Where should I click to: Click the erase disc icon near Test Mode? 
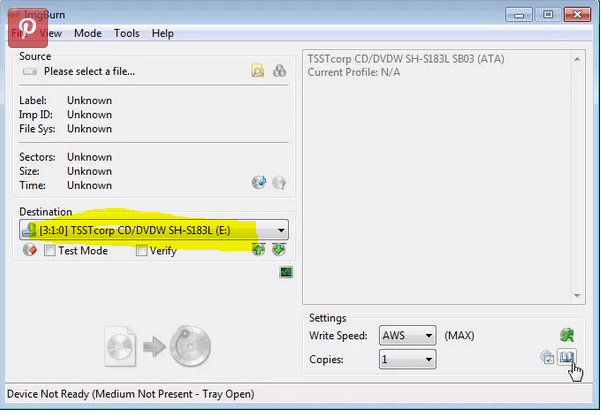(x=30, y=250)
